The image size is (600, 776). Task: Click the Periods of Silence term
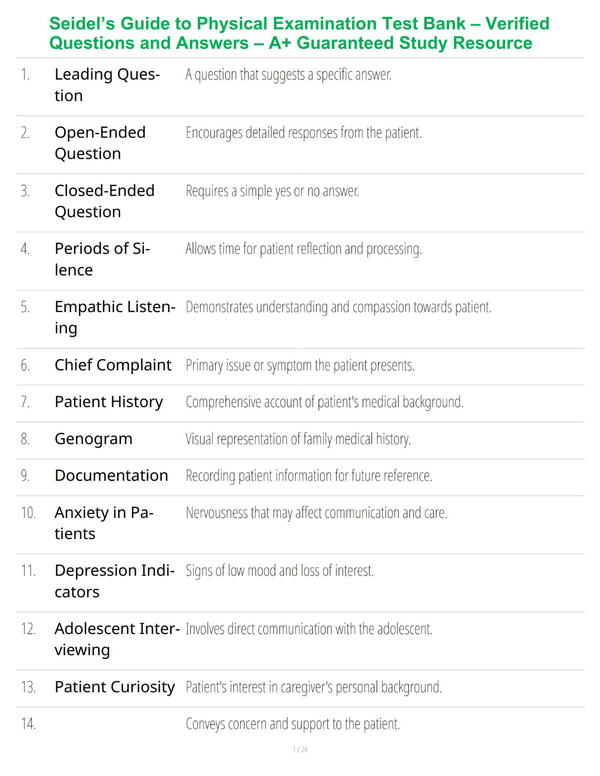tap(102, 259)
